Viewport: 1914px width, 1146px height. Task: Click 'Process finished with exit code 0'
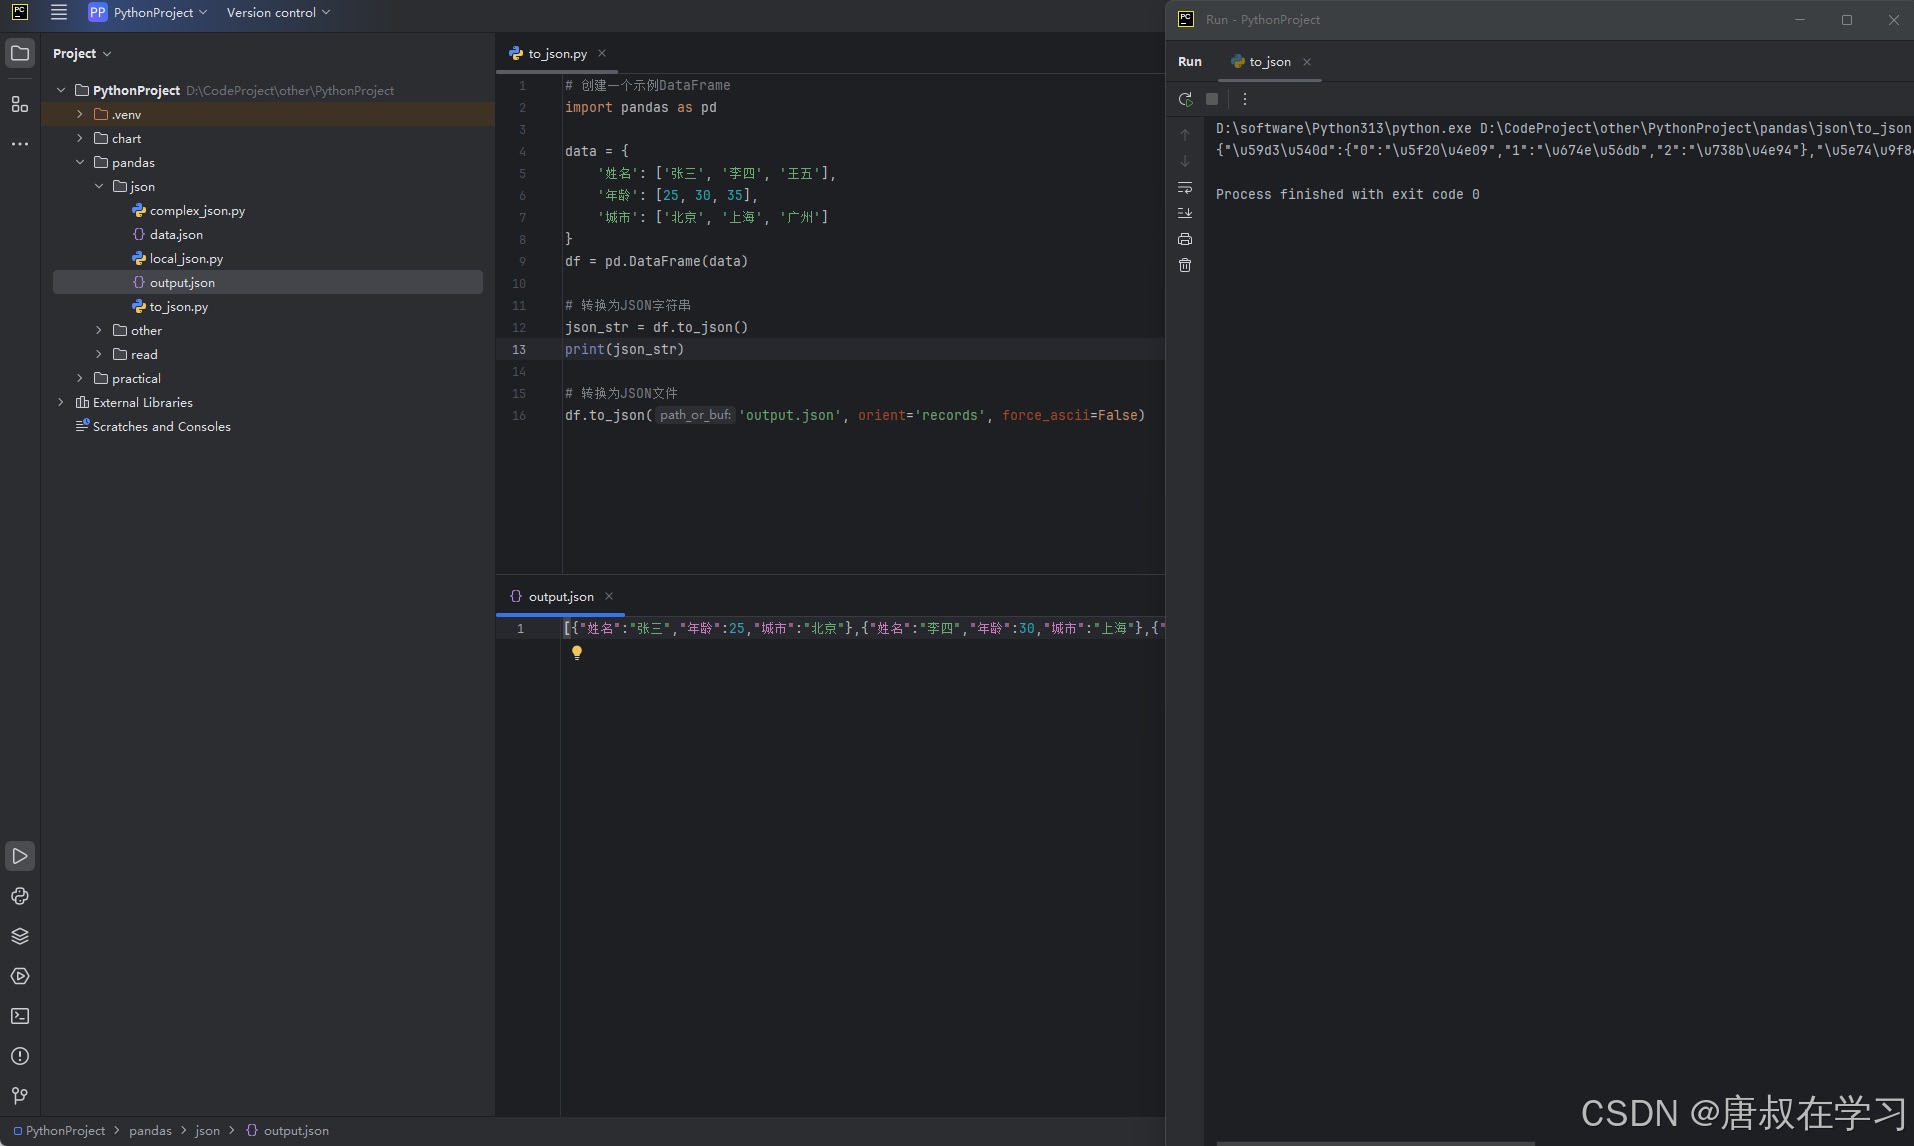[1347, 194]
